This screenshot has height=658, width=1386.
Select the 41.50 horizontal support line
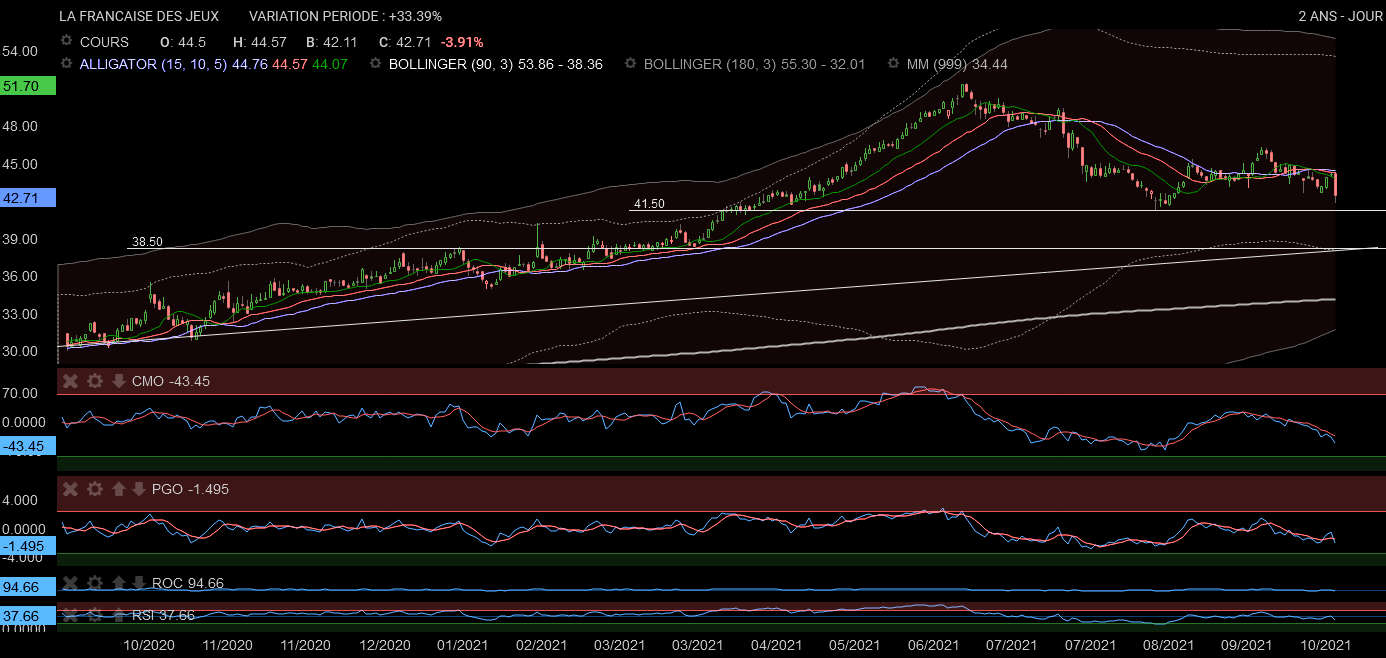click(900, 210)
